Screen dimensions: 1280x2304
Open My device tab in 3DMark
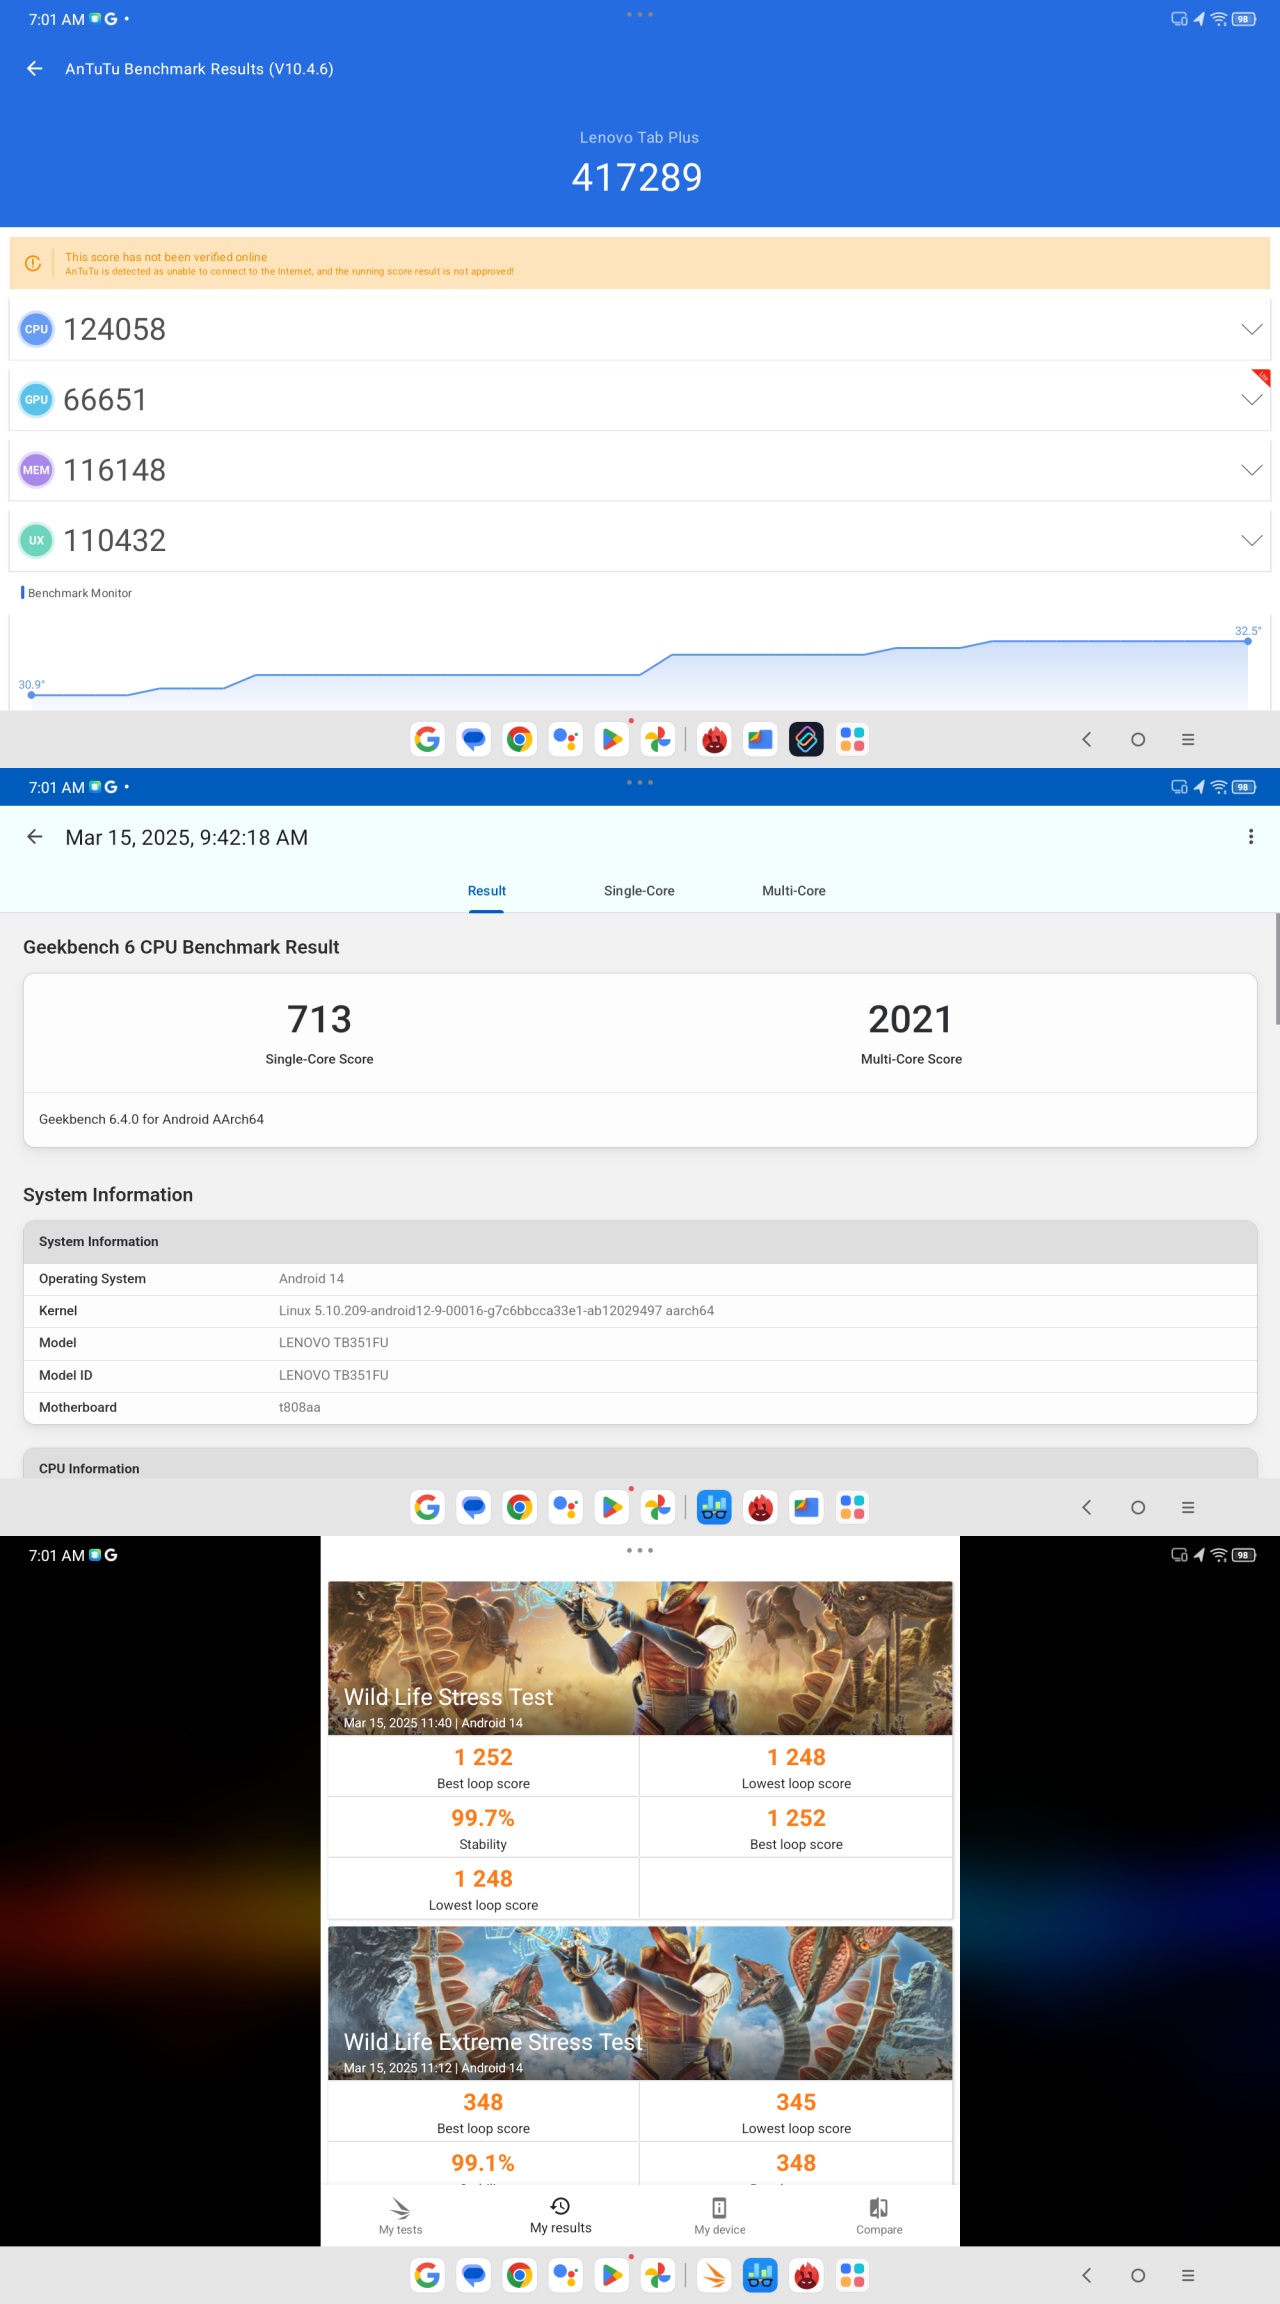(720, 2216)
